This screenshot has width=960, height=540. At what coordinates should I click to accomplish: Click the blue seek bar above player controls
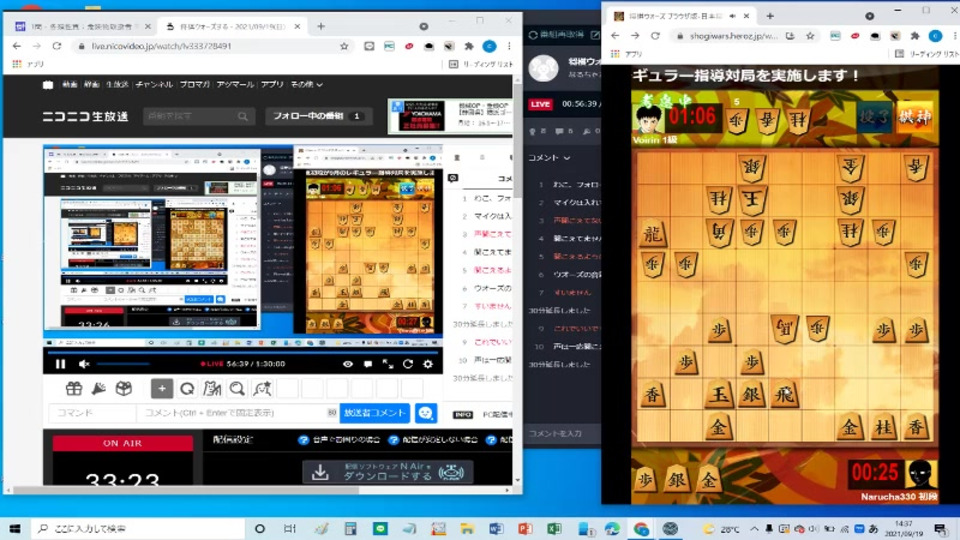242,352
